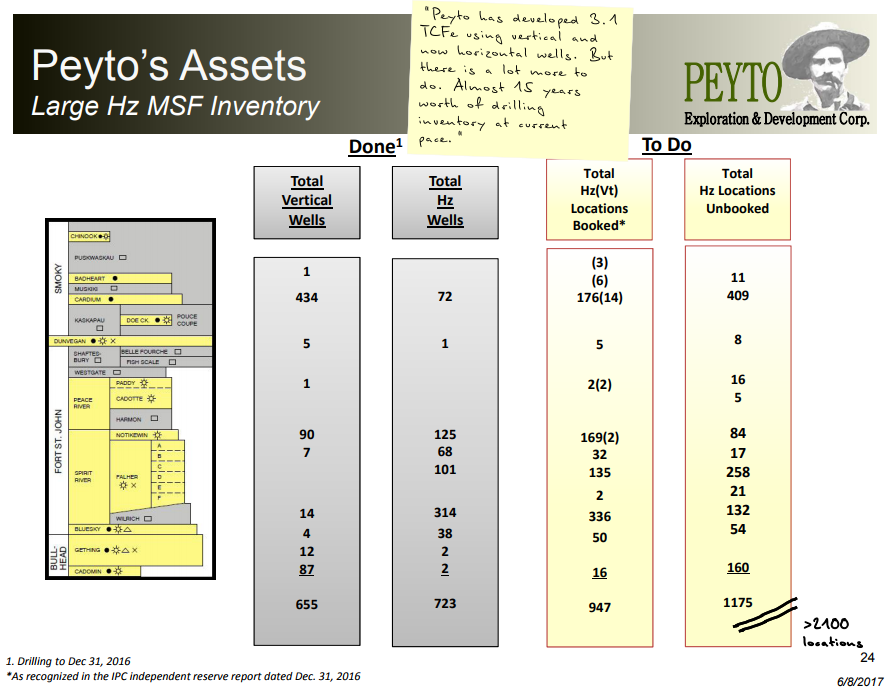Click the Hz wells value 68

(445, 452)
